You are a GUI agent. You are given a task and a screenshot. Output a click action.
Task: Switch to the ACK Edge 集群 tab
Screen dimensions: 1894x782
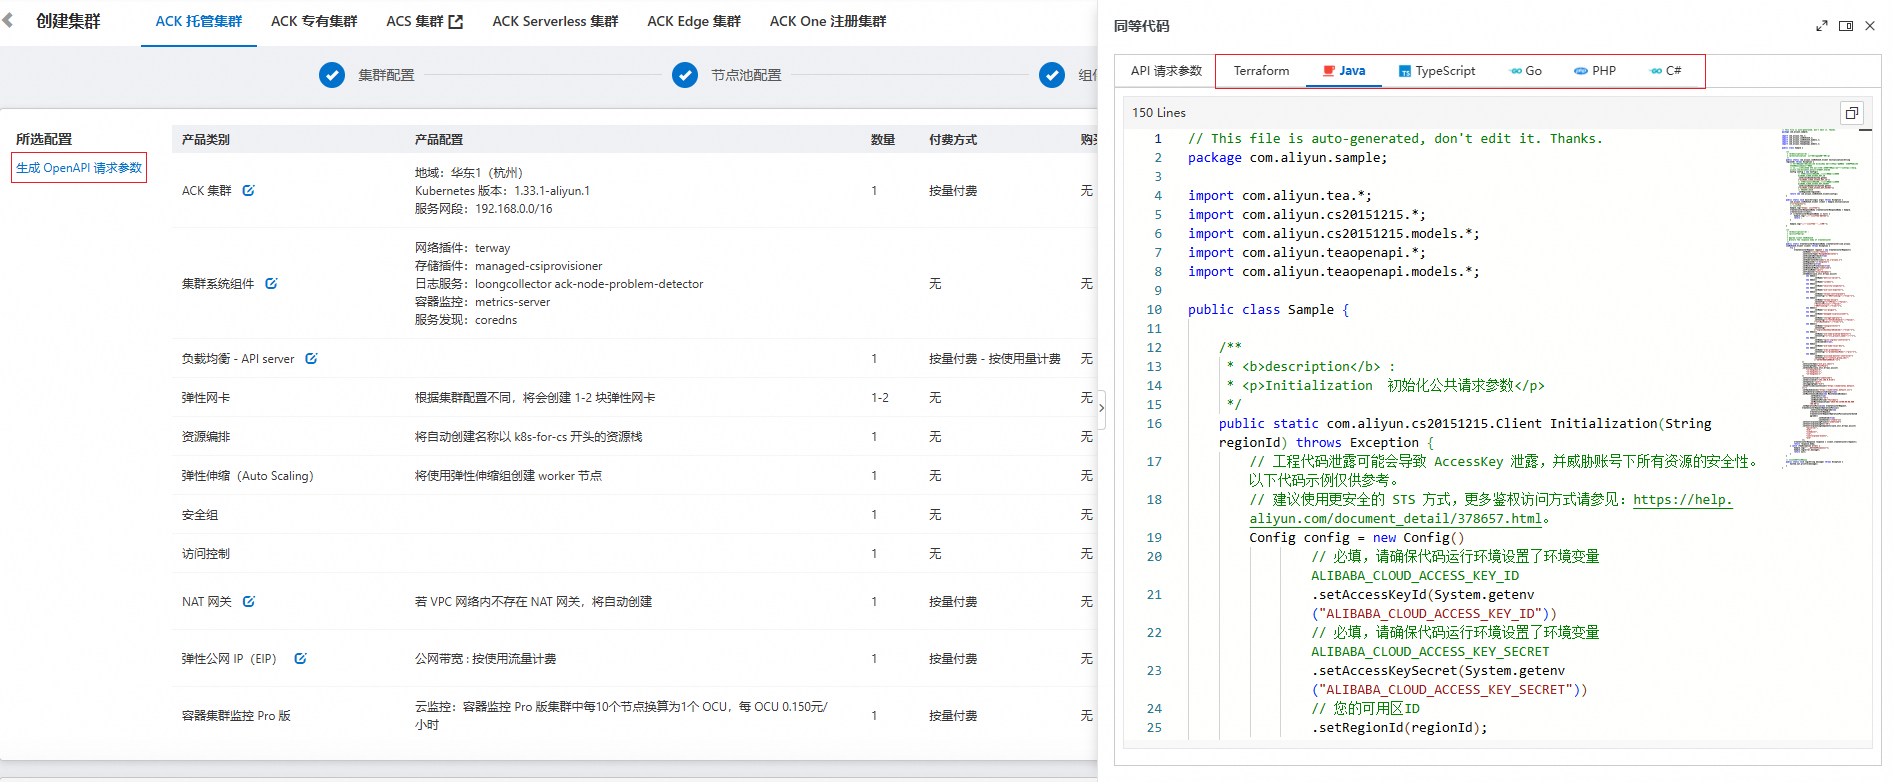694,21
